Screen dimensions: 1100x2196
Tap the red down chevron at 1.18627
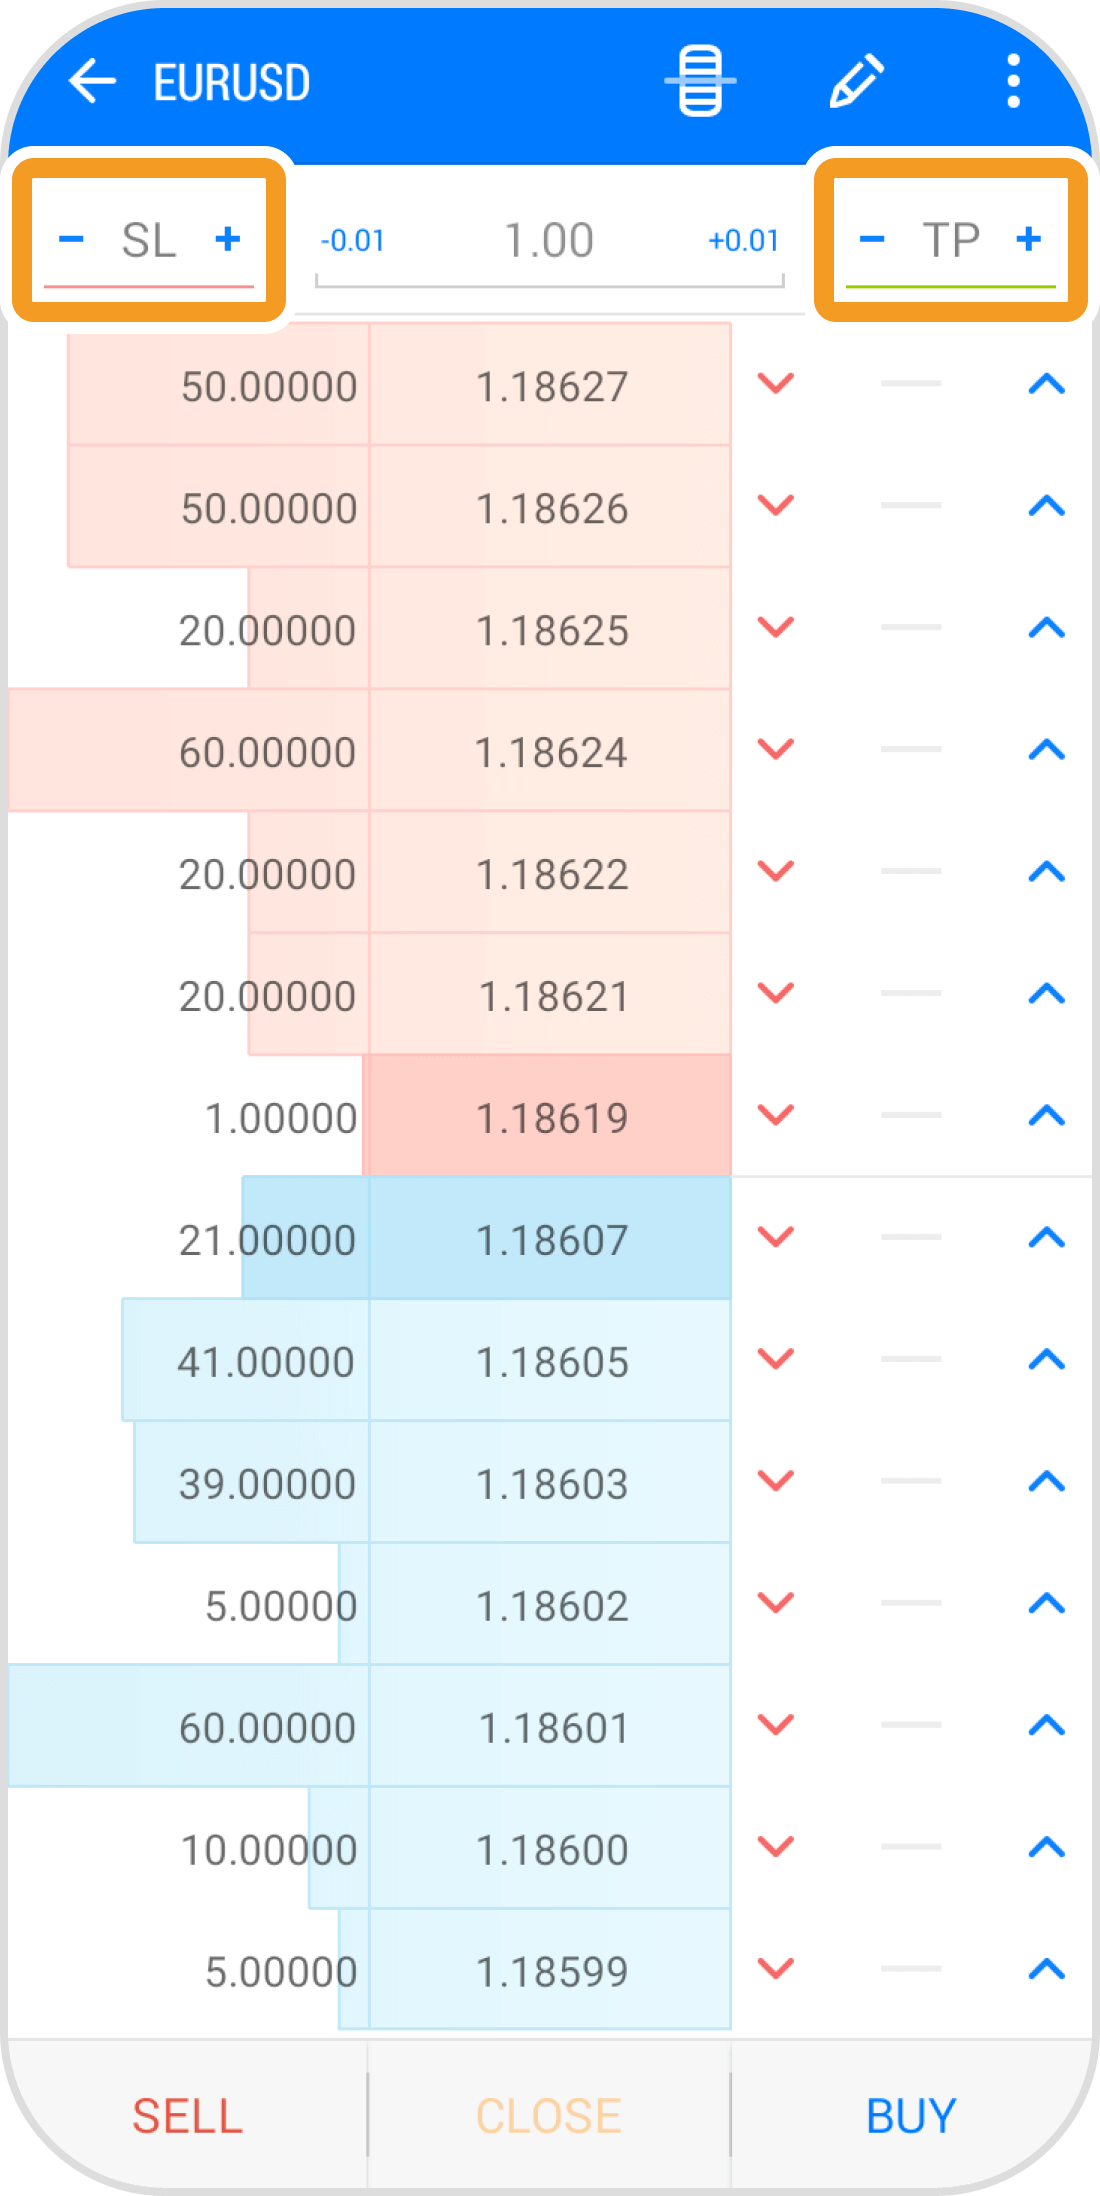775,383
